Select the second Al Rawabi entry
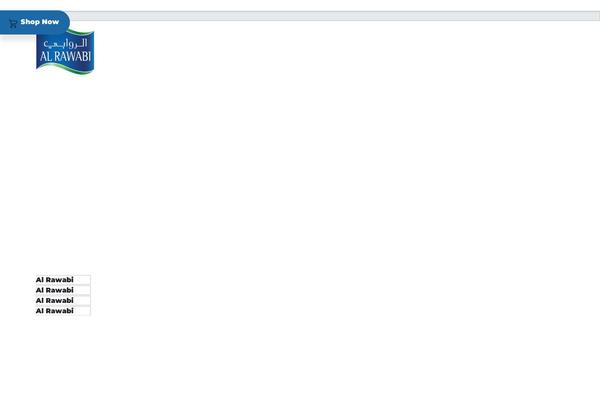 [x=55, y=290]
